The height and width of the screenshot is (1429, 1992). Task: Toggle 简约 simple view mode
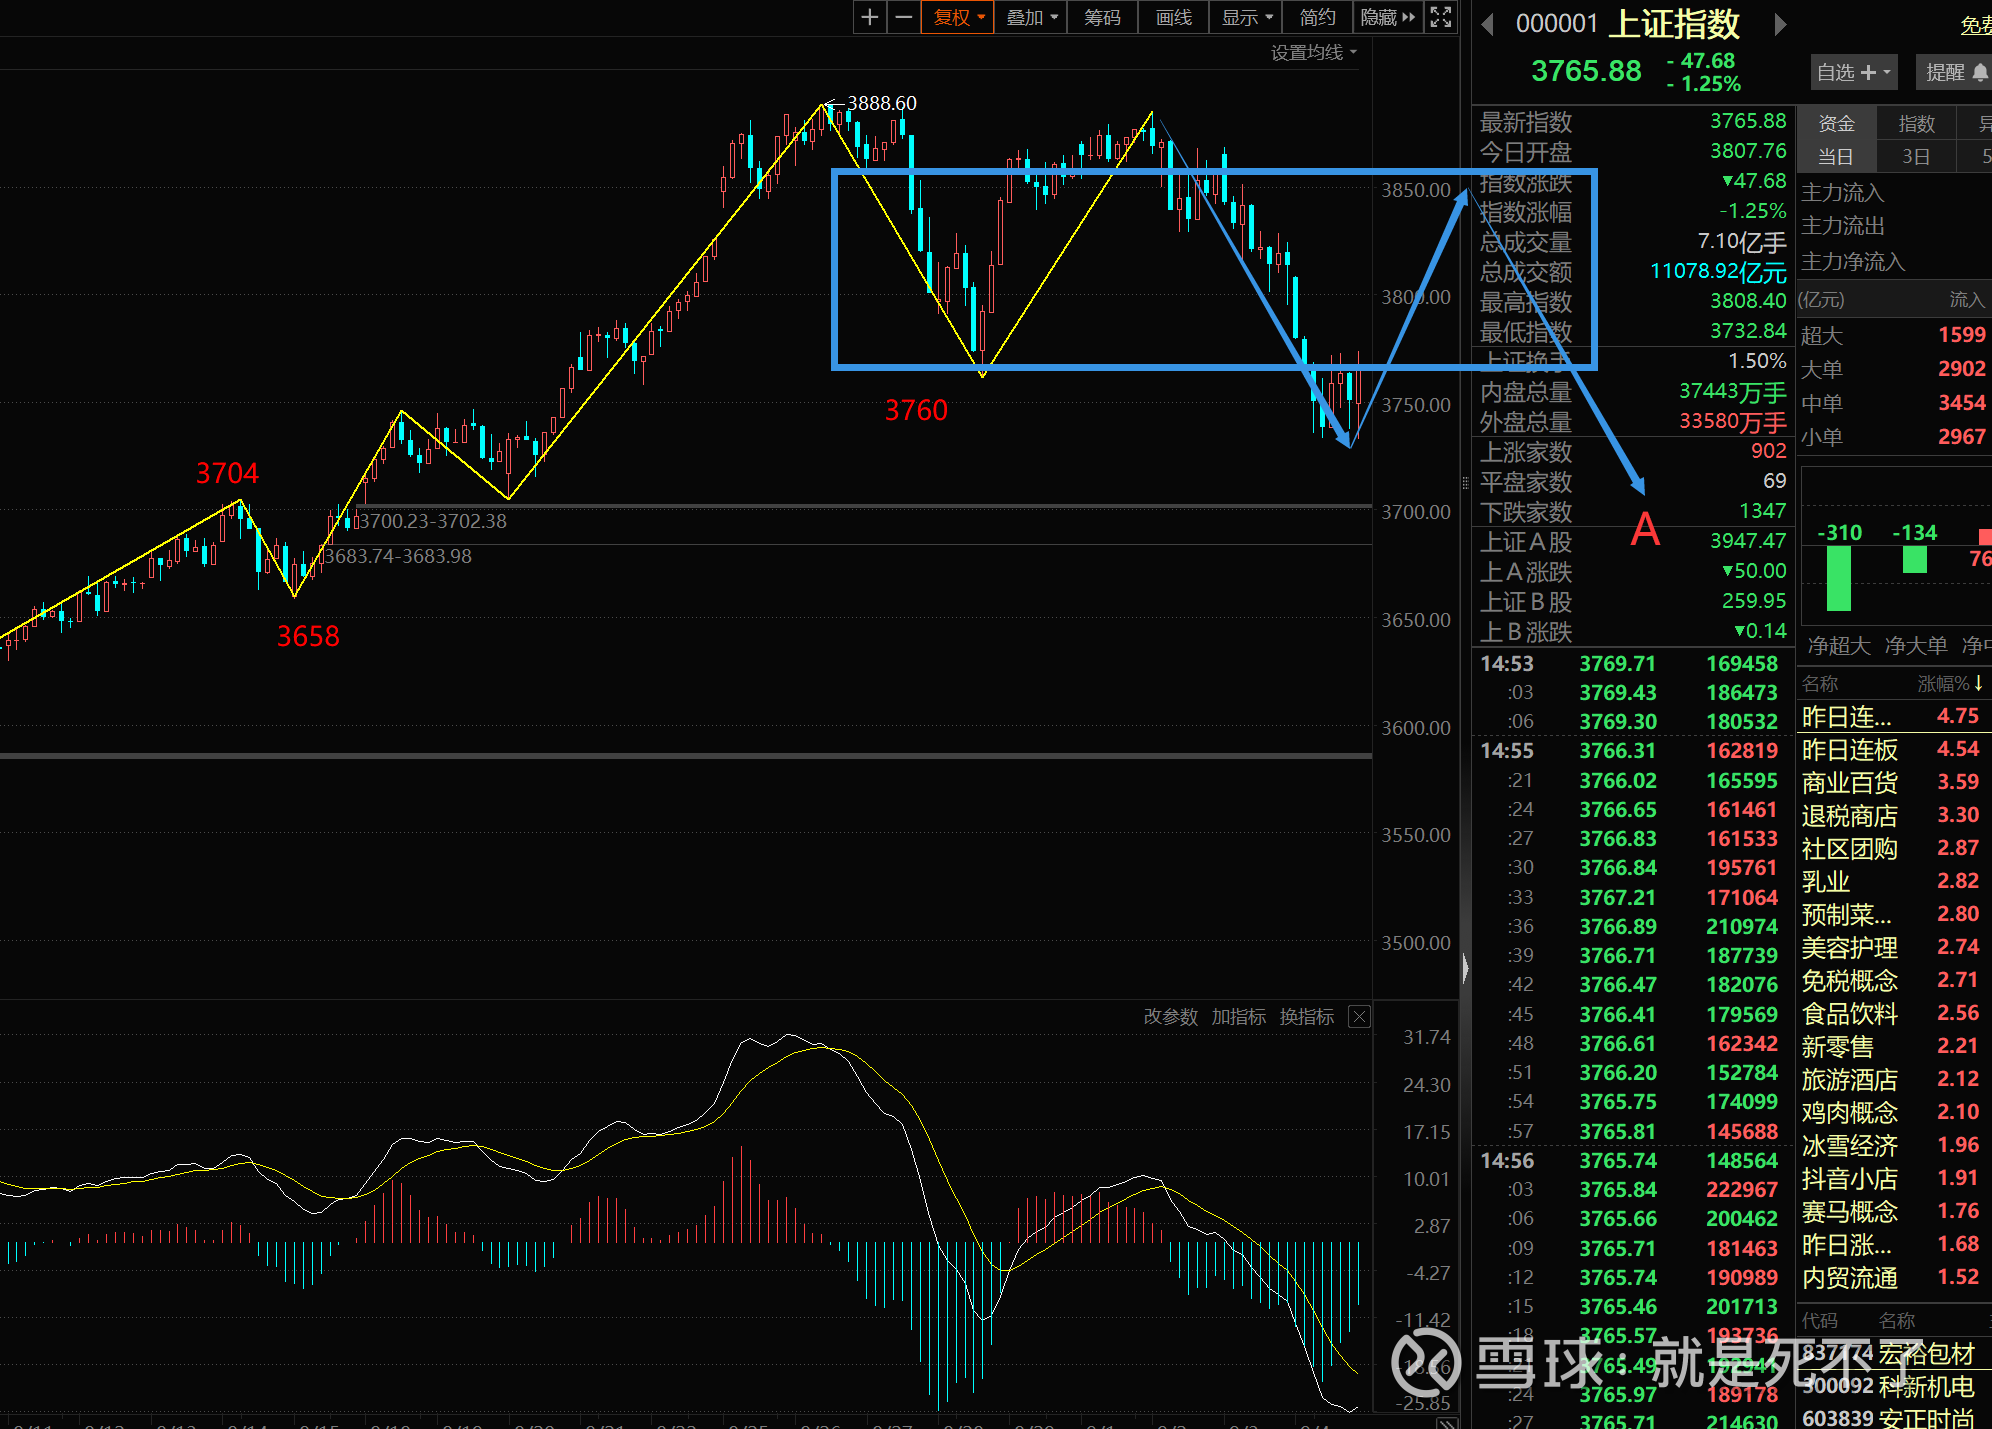pos(1317,17)
